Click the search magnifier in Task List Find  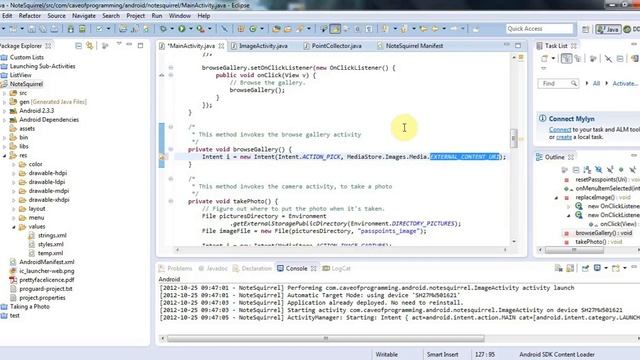click(x=574, y=83)
